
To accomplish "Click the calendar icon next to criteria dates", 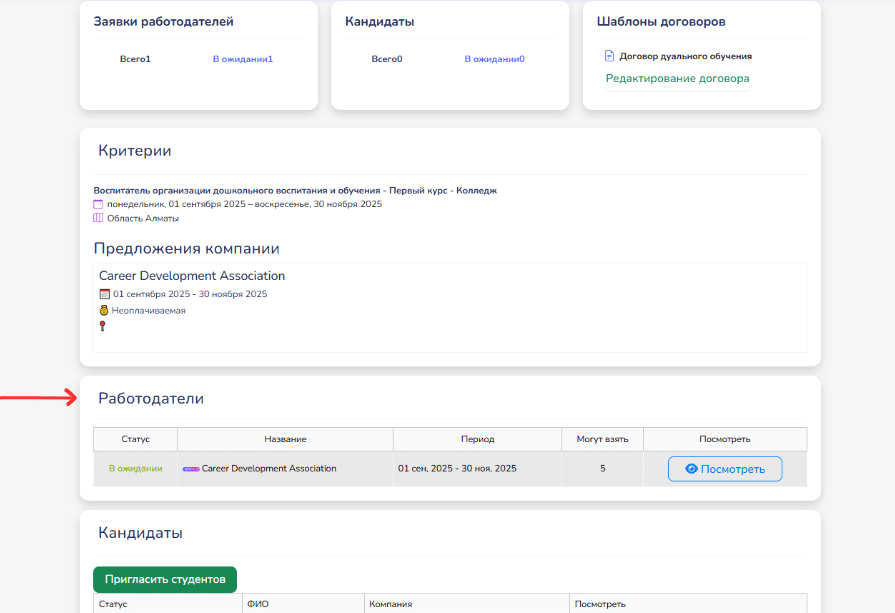I will 98,204.
